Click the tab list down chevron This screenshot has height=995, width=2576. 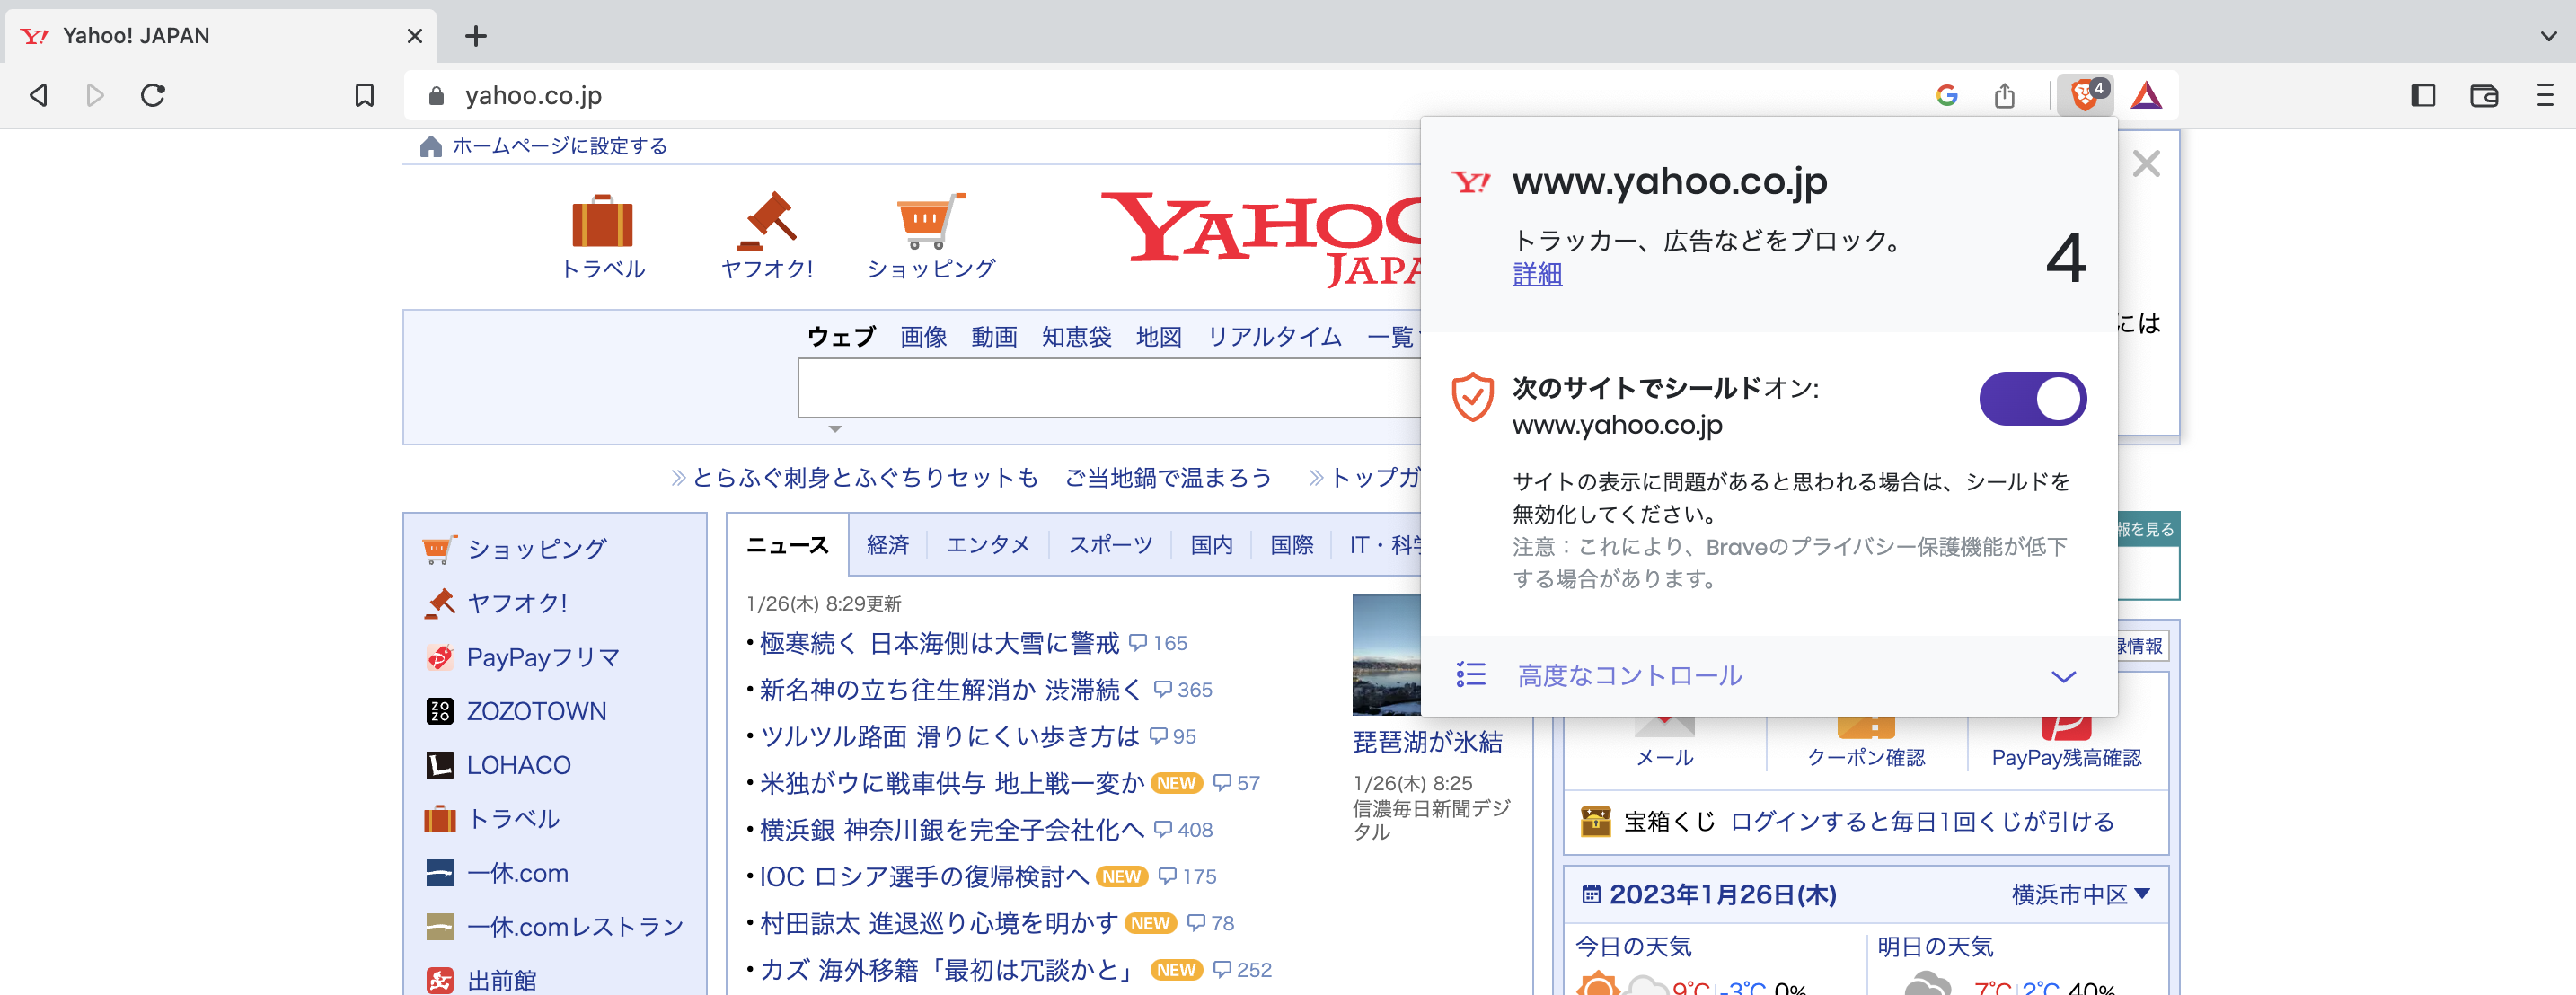2547,37
